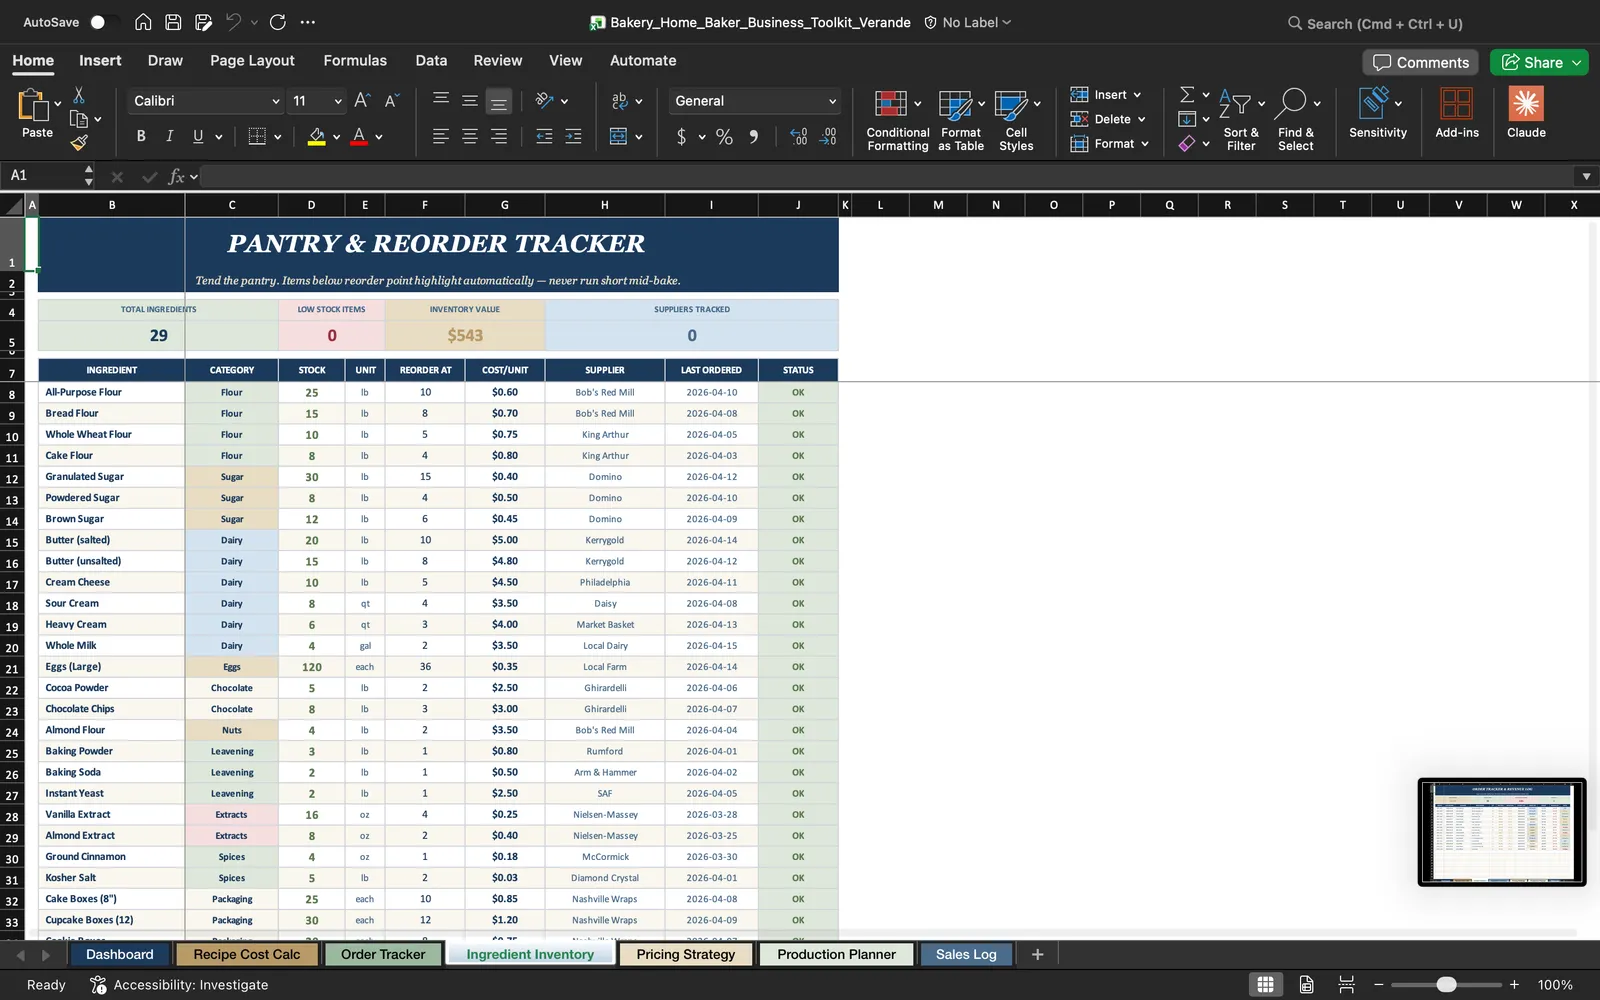
Task: Click the Merge & Center icon
Action: (x=618, y=136)
